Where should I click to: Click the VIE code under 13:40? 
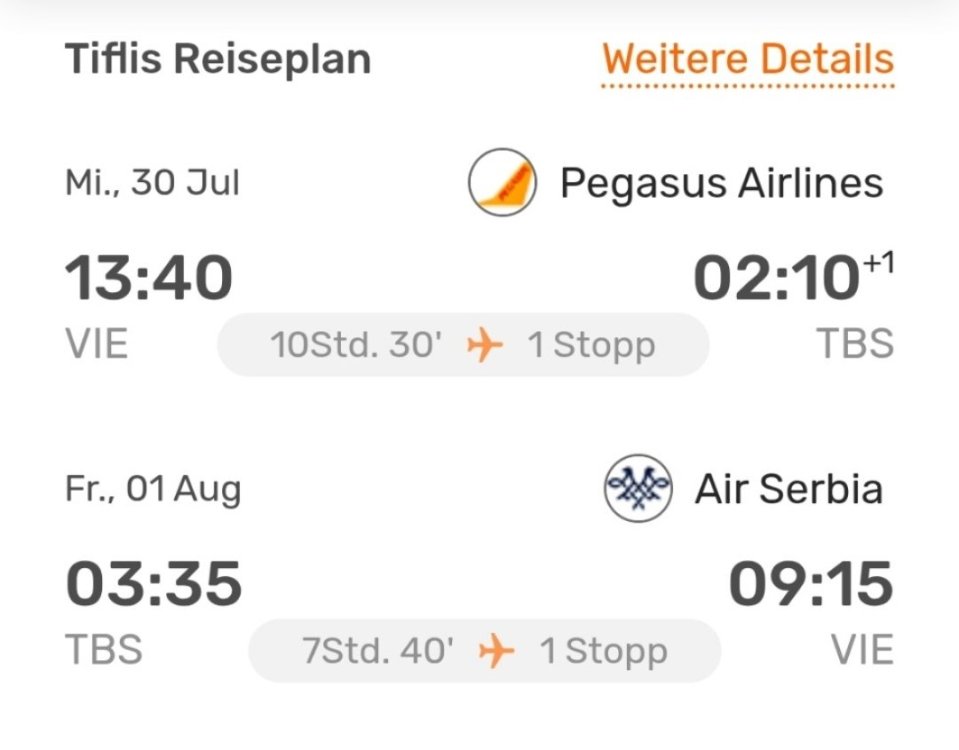(x=97, y=344)
